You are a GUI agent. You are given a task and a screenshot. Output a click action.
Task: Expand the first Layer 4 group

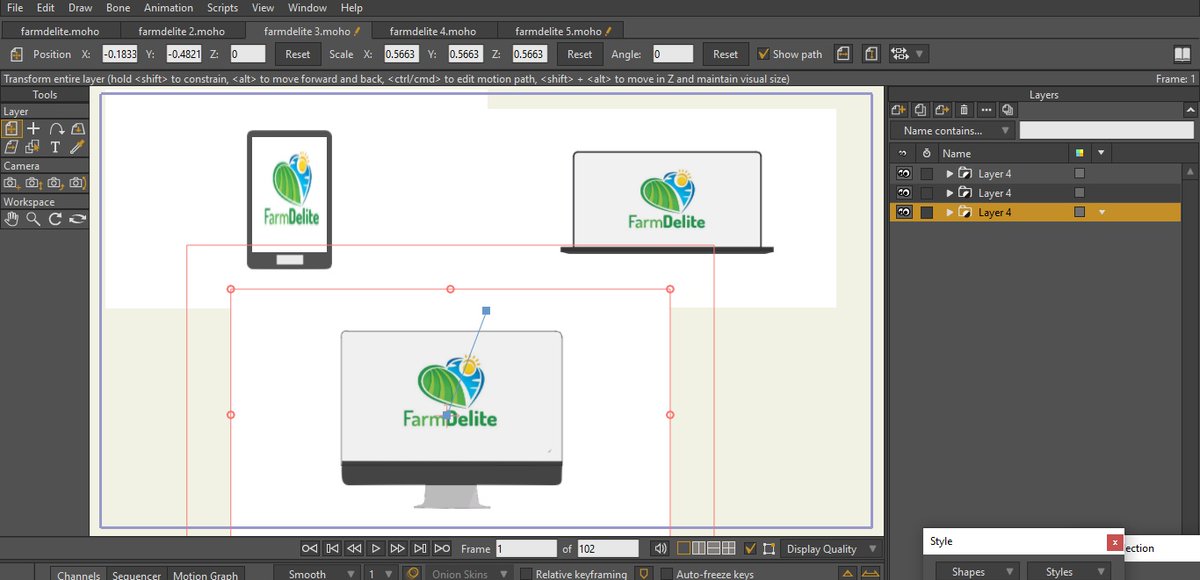[950, 174]
